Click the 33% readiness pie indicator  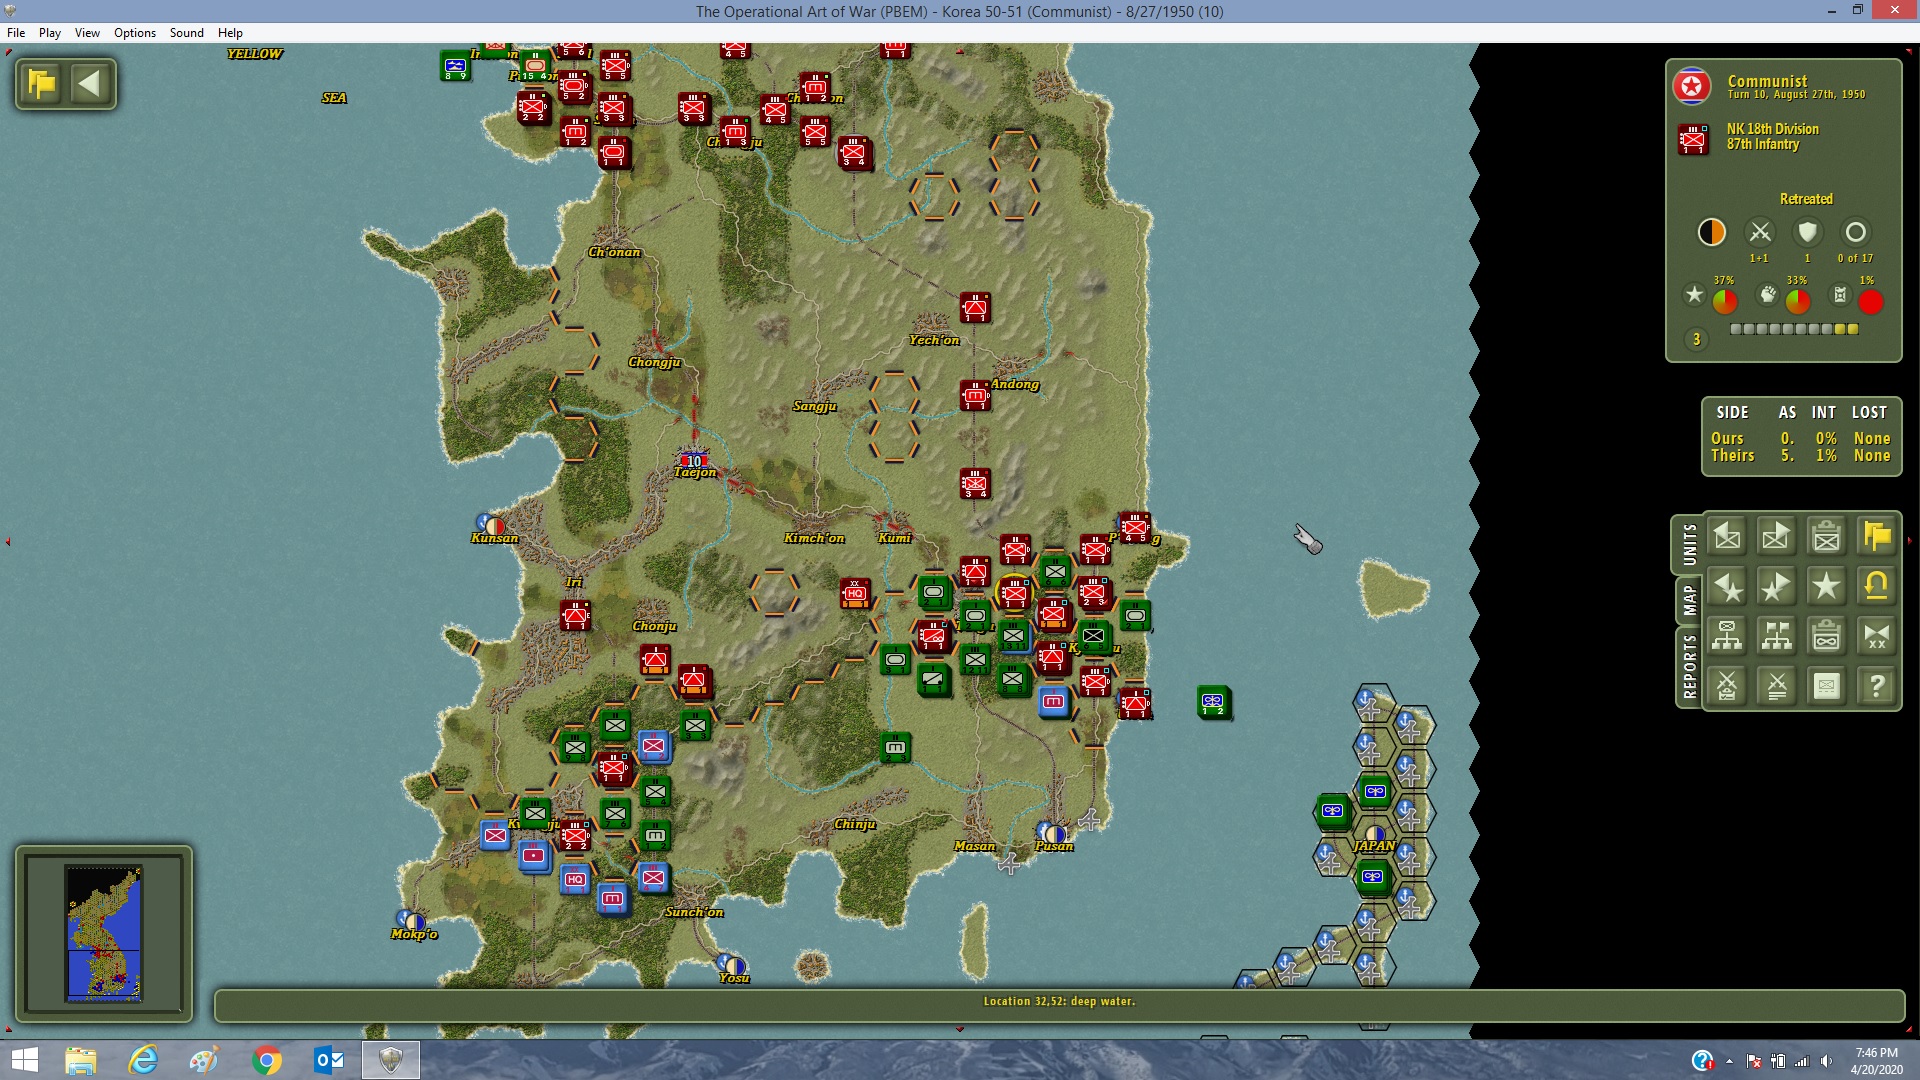(x=1798, y=301)
